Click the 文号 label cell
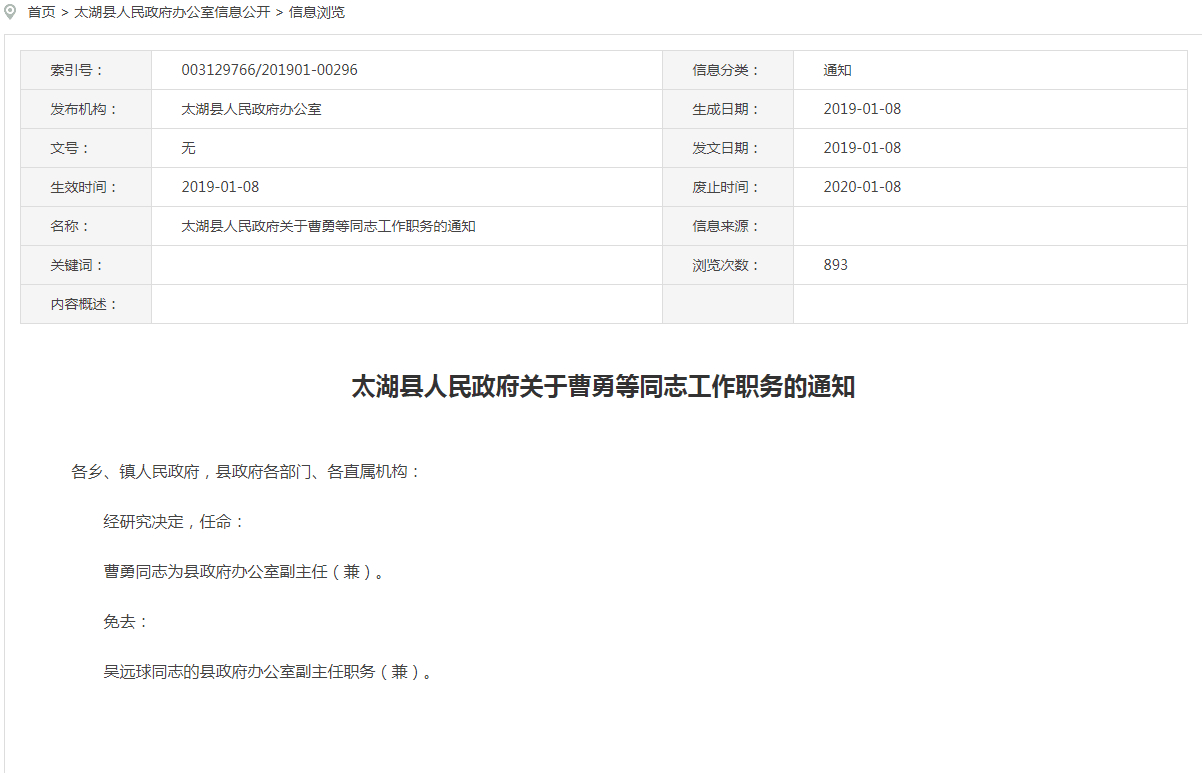 [86, 148]
